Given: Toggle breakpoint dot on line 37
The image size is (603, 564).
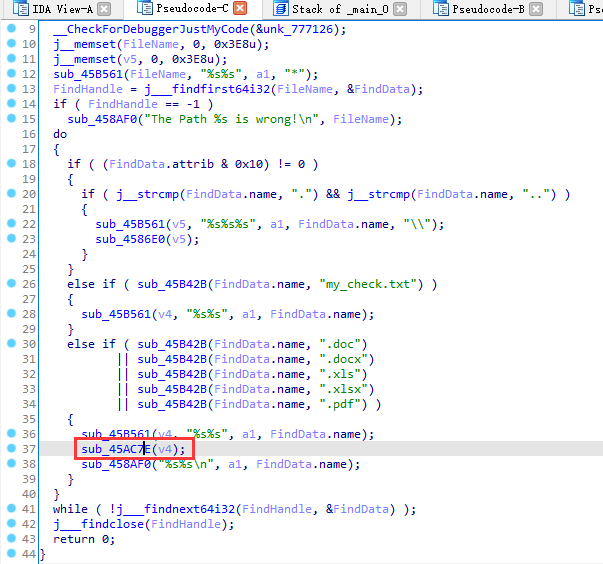Looking at the screenshot, I should pos(11,448).
